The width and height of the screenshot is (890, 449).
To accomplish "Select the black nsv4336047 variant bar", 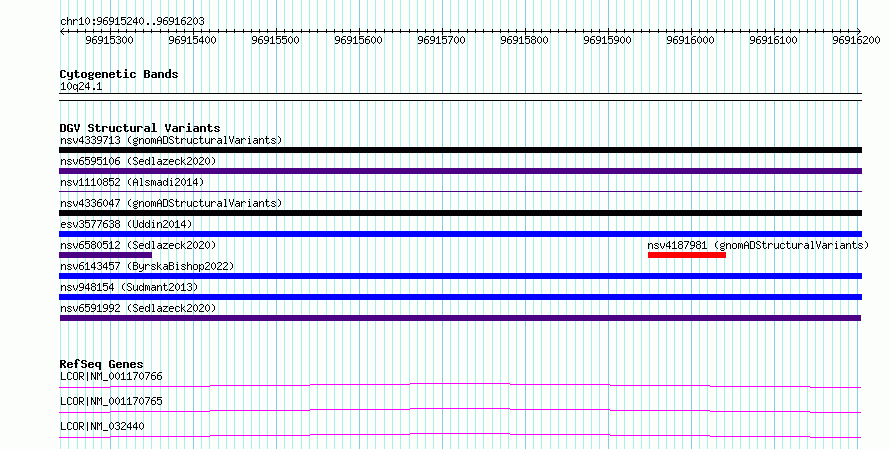I will pyautogui.click(x=460, y=213).
